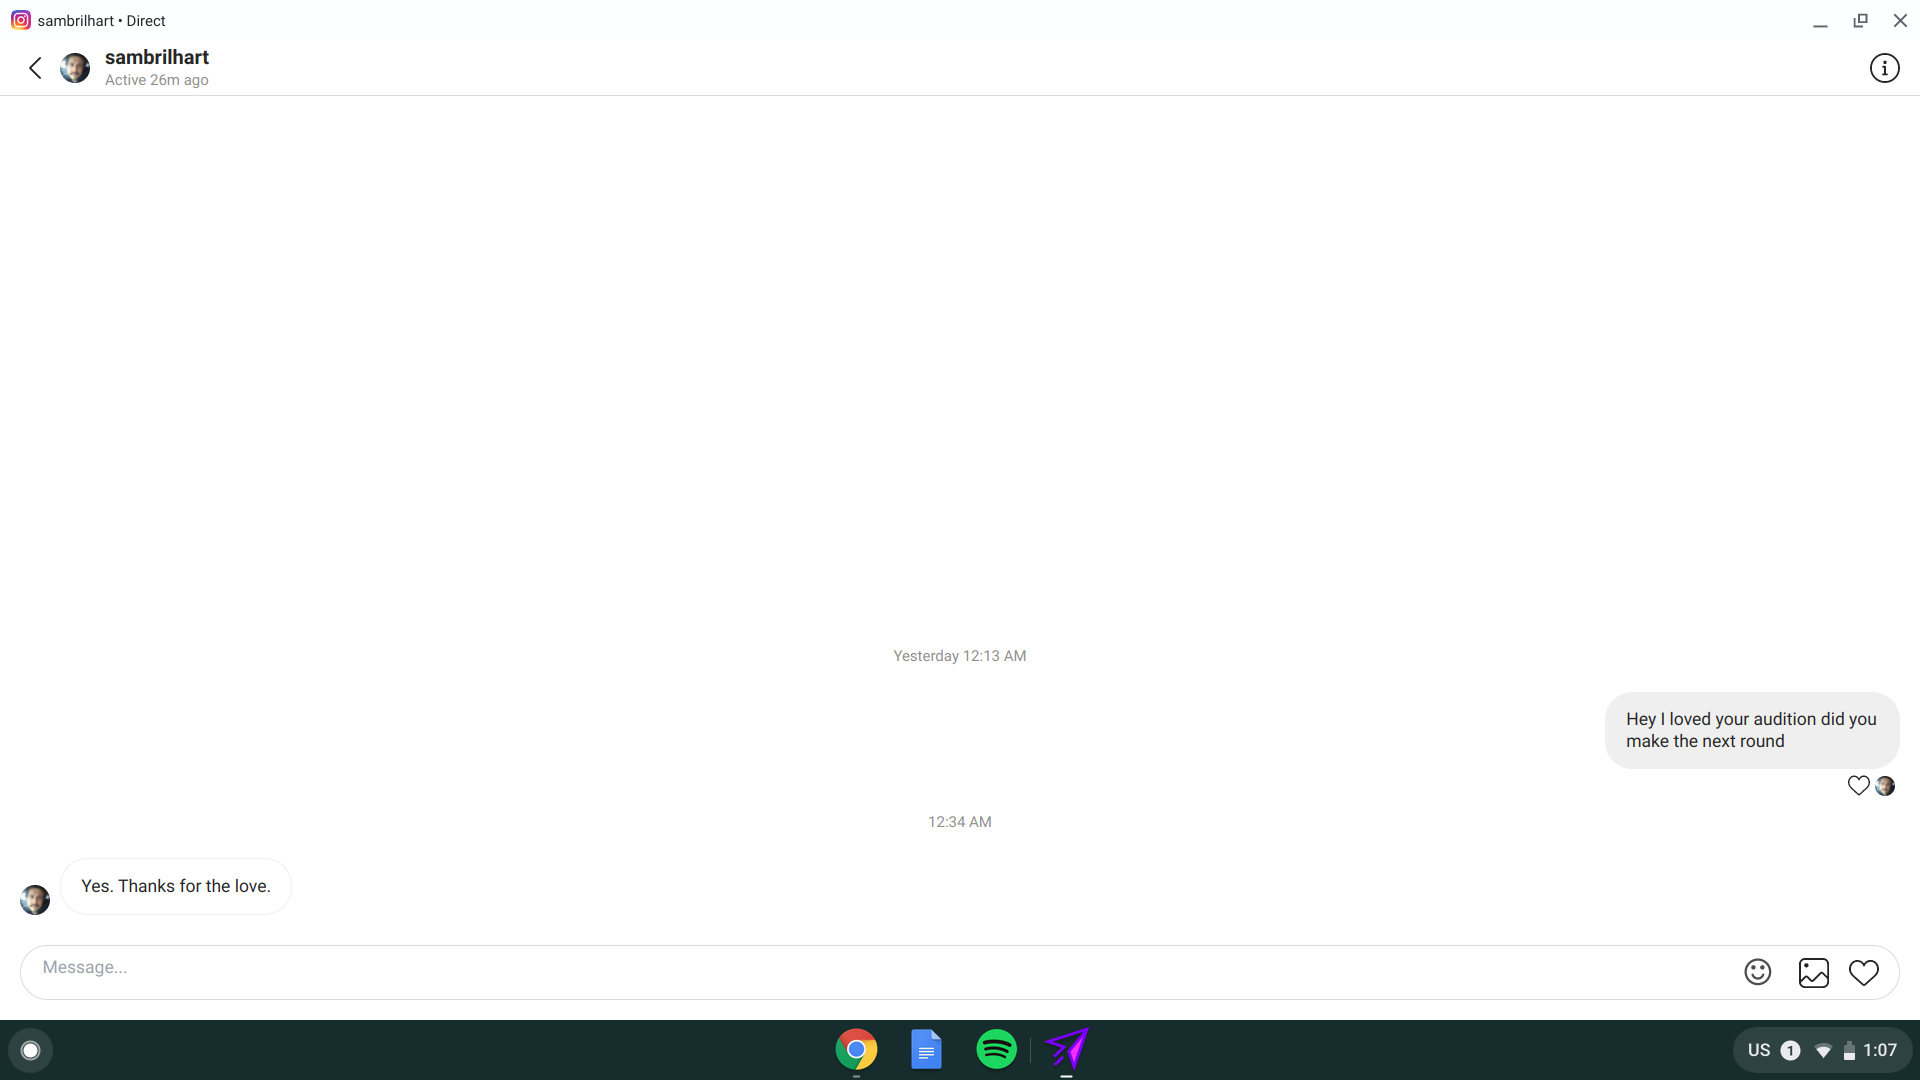Restore down the window

click(1860, 20)
